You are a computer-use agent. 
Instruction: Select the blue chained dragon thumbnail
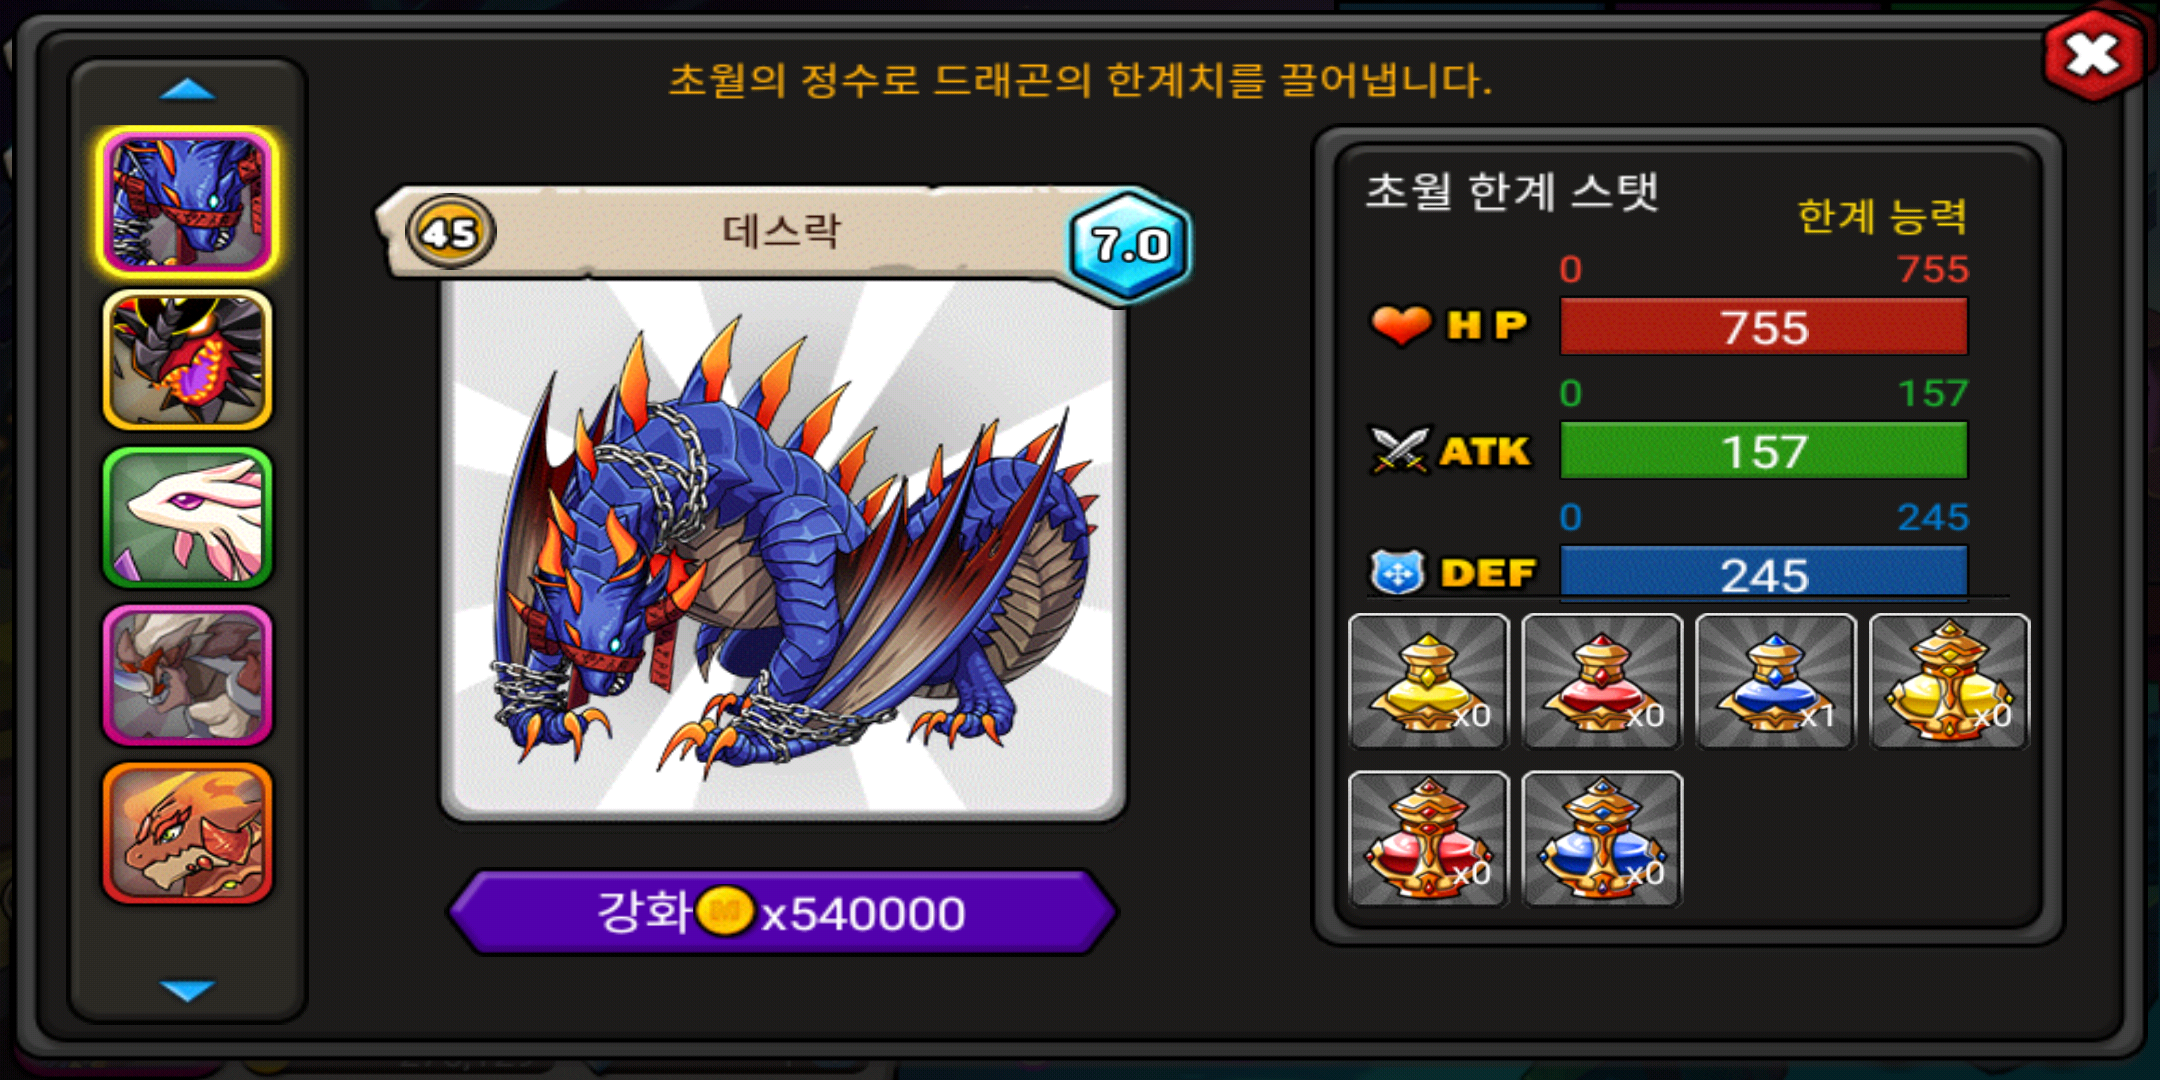(188, 202)
